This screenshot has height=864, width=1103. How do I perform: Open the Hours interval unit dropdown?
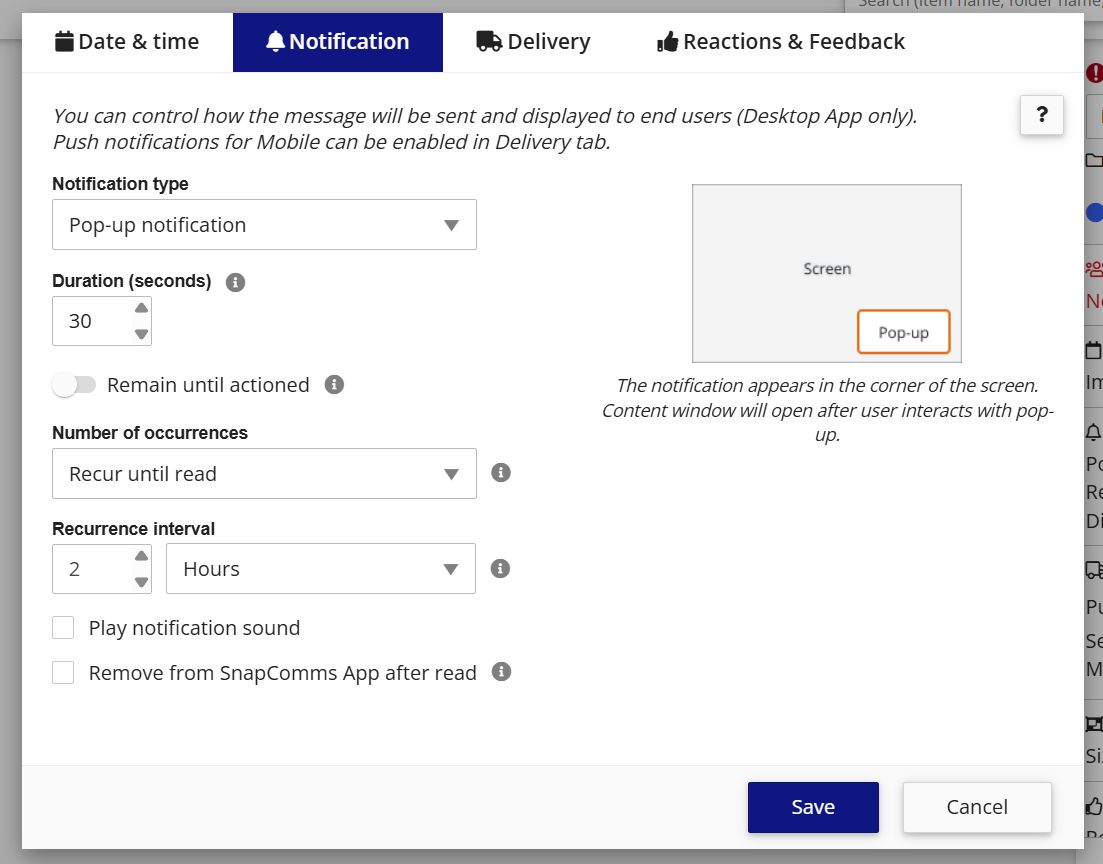point(320,568)
